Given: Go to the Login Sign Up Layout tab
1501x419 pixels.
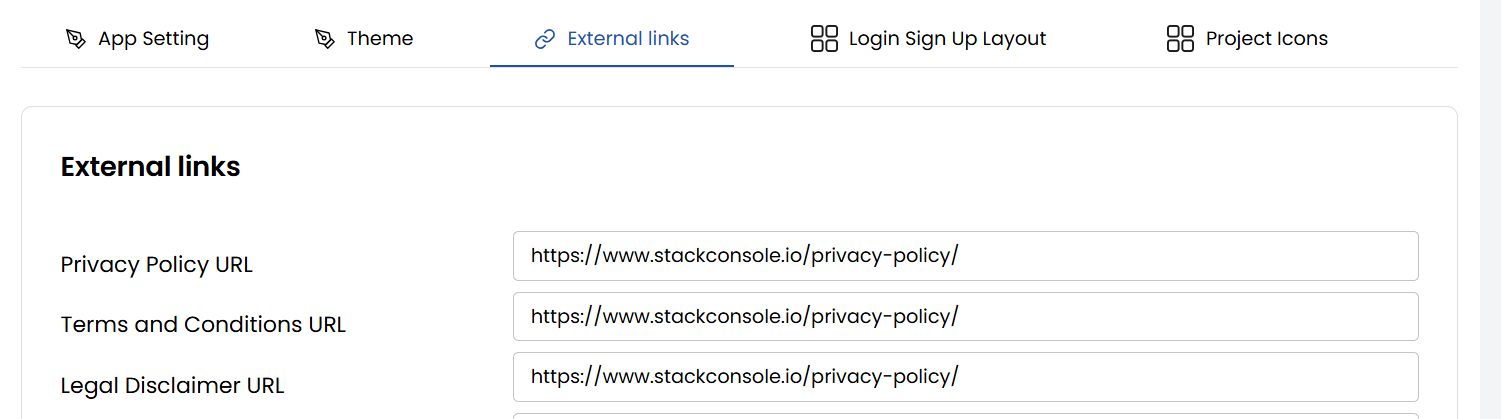Looking at the screenshot, I should tap(947, 39).
